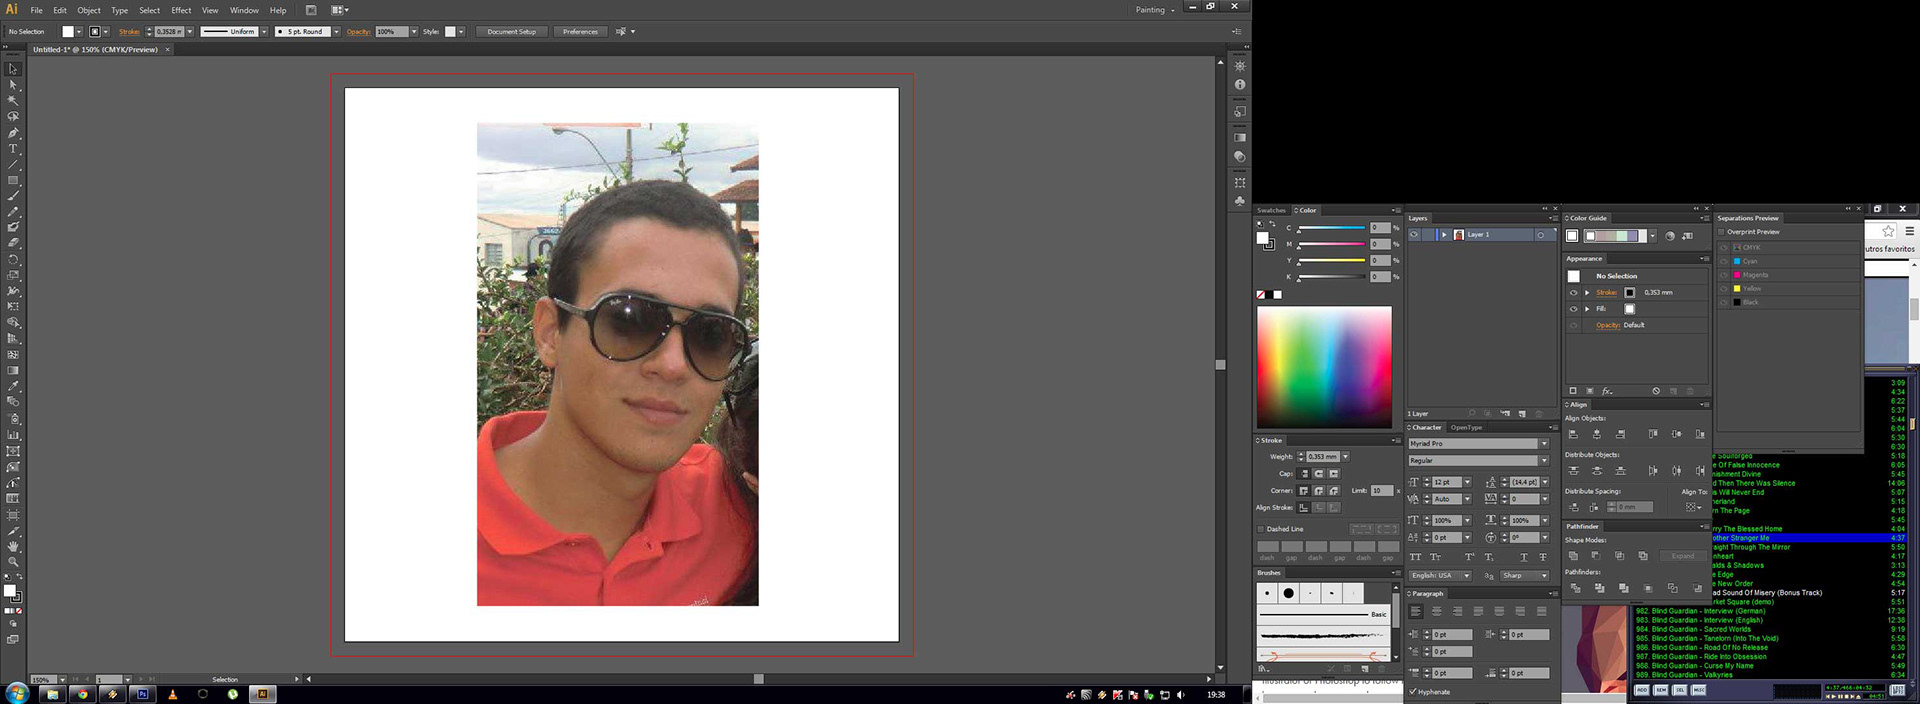Viewport: 1920px width, 704px height.
Task: Open the 5 pt. Round brush dropdown
Action: click(336, 32)
